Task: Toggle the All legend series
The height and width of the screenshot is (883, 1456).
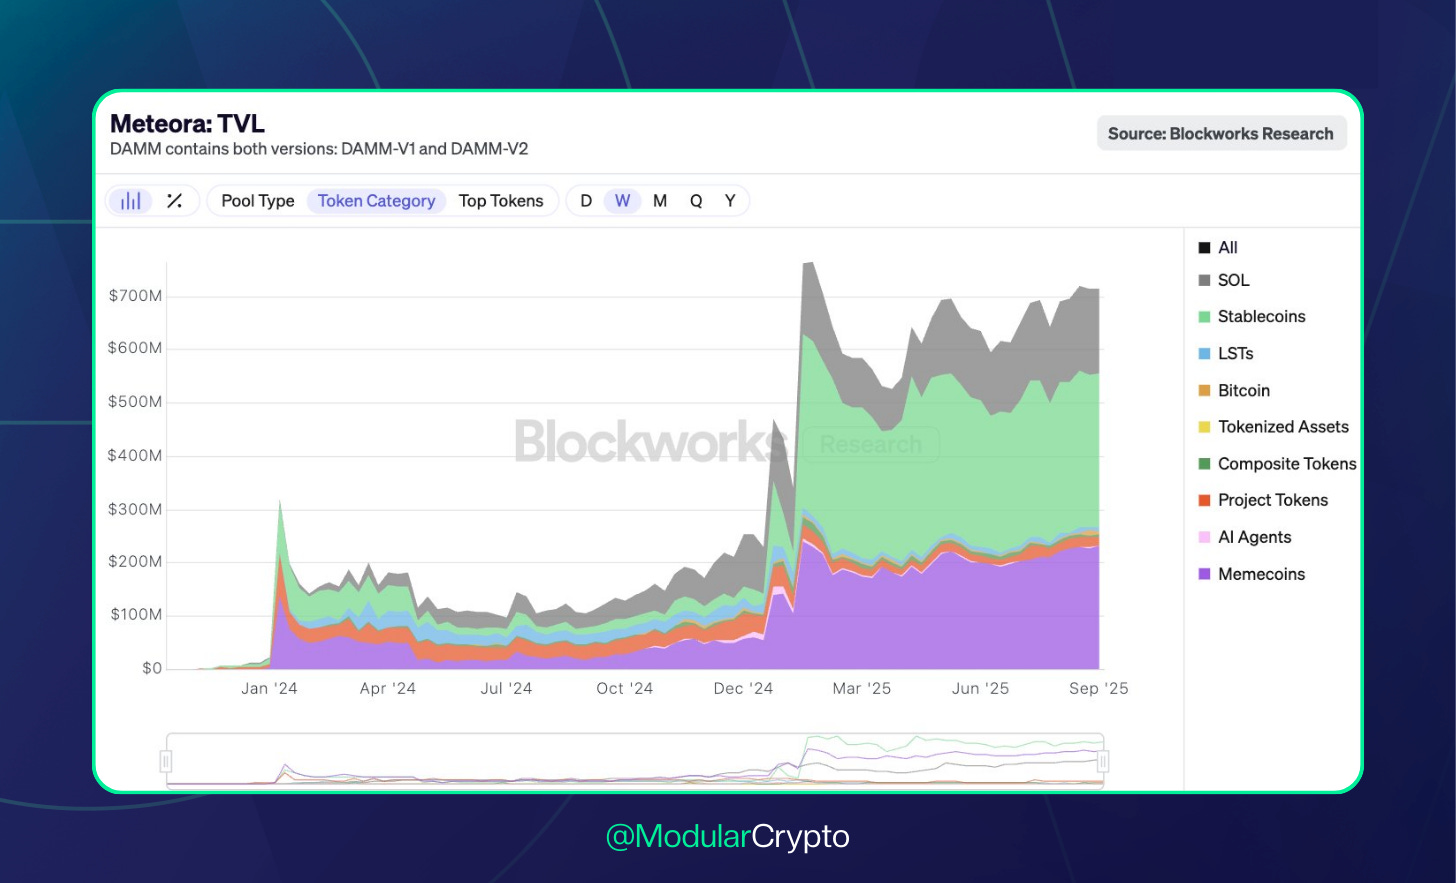Action: coord(1218,248)
